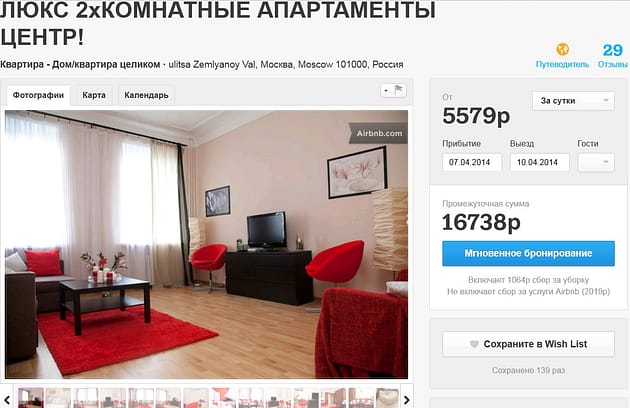Select the Фотографии tab
The width and height of the screenshot is (630, 408).
click(x=38, y=95)
